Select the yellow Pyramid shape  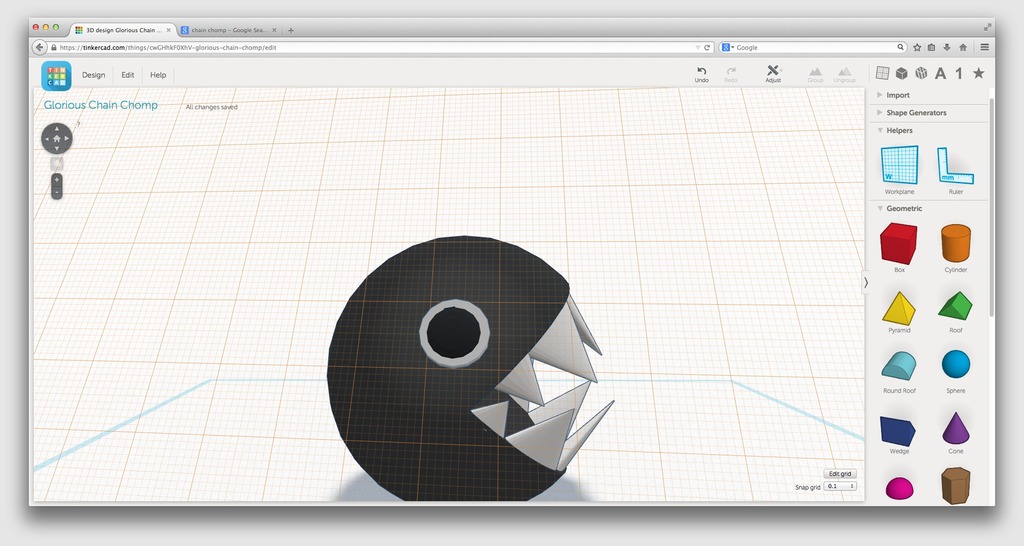pyautogui.click(x=899, y=308)
